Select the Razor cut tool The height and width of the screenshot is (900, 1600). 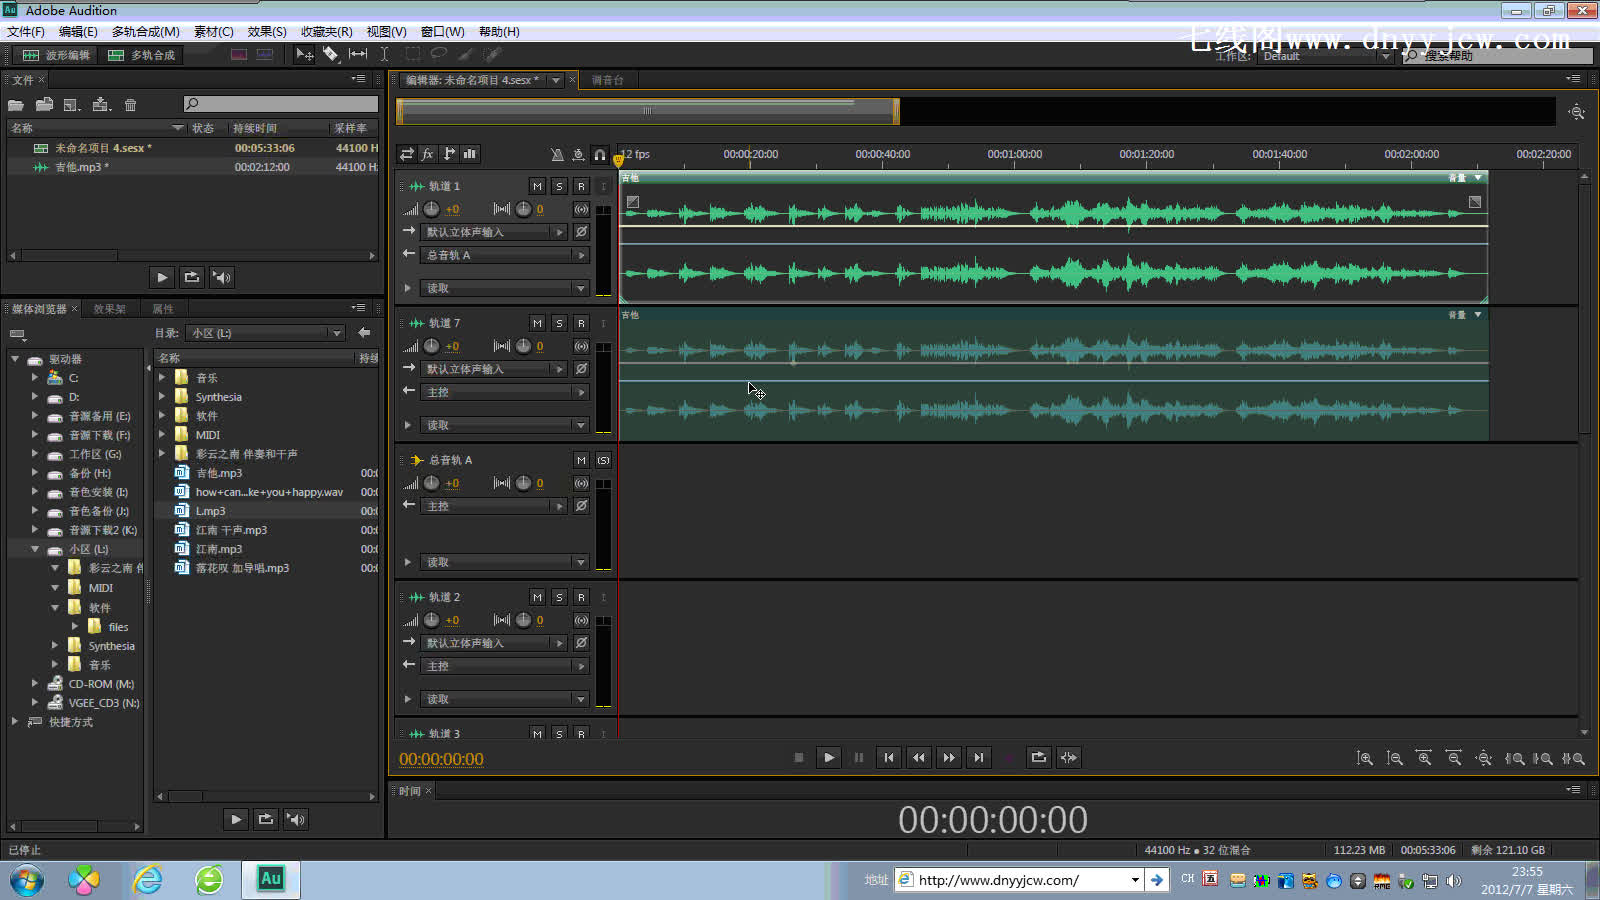(x=331, y=55)
